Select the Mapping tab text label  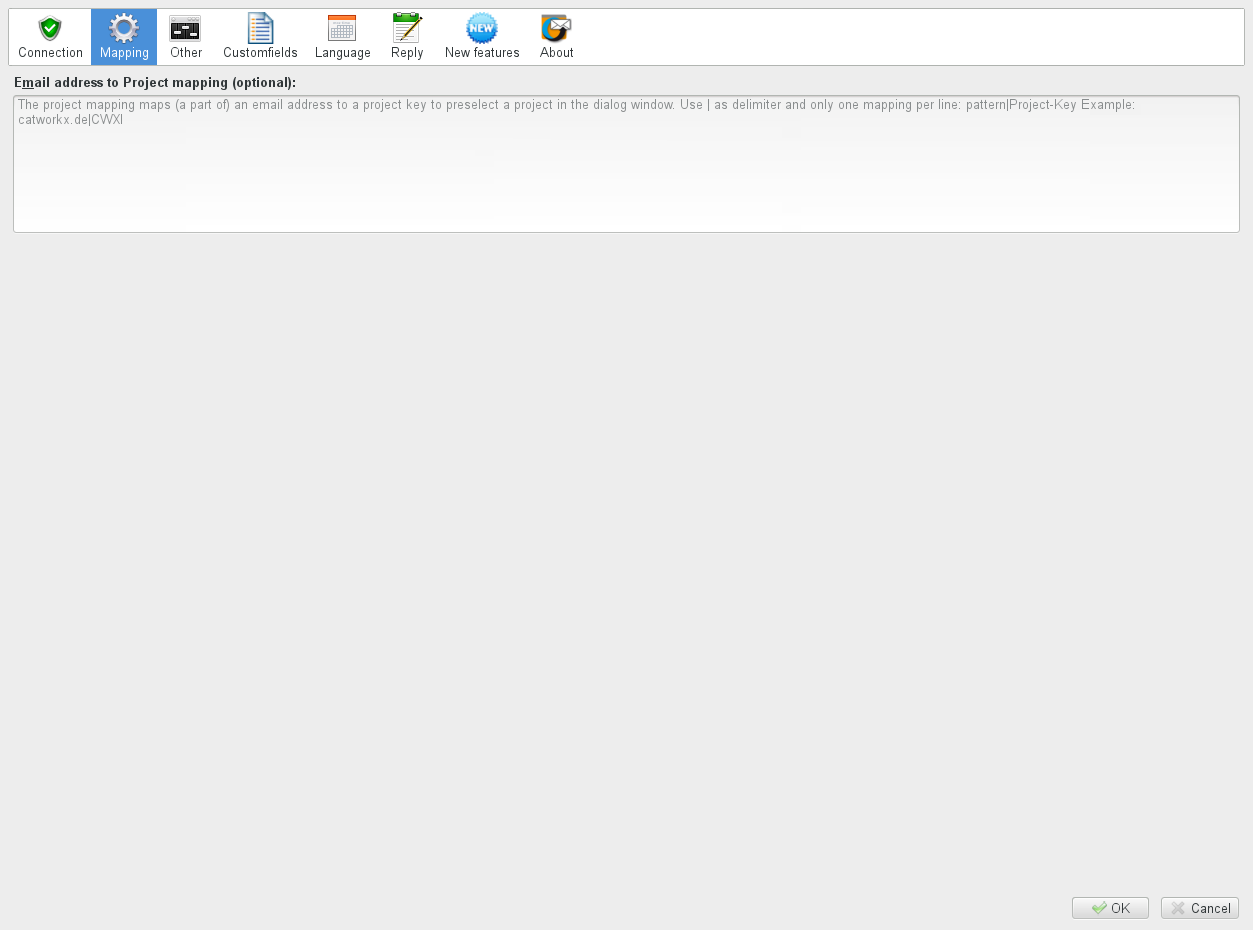124,53
